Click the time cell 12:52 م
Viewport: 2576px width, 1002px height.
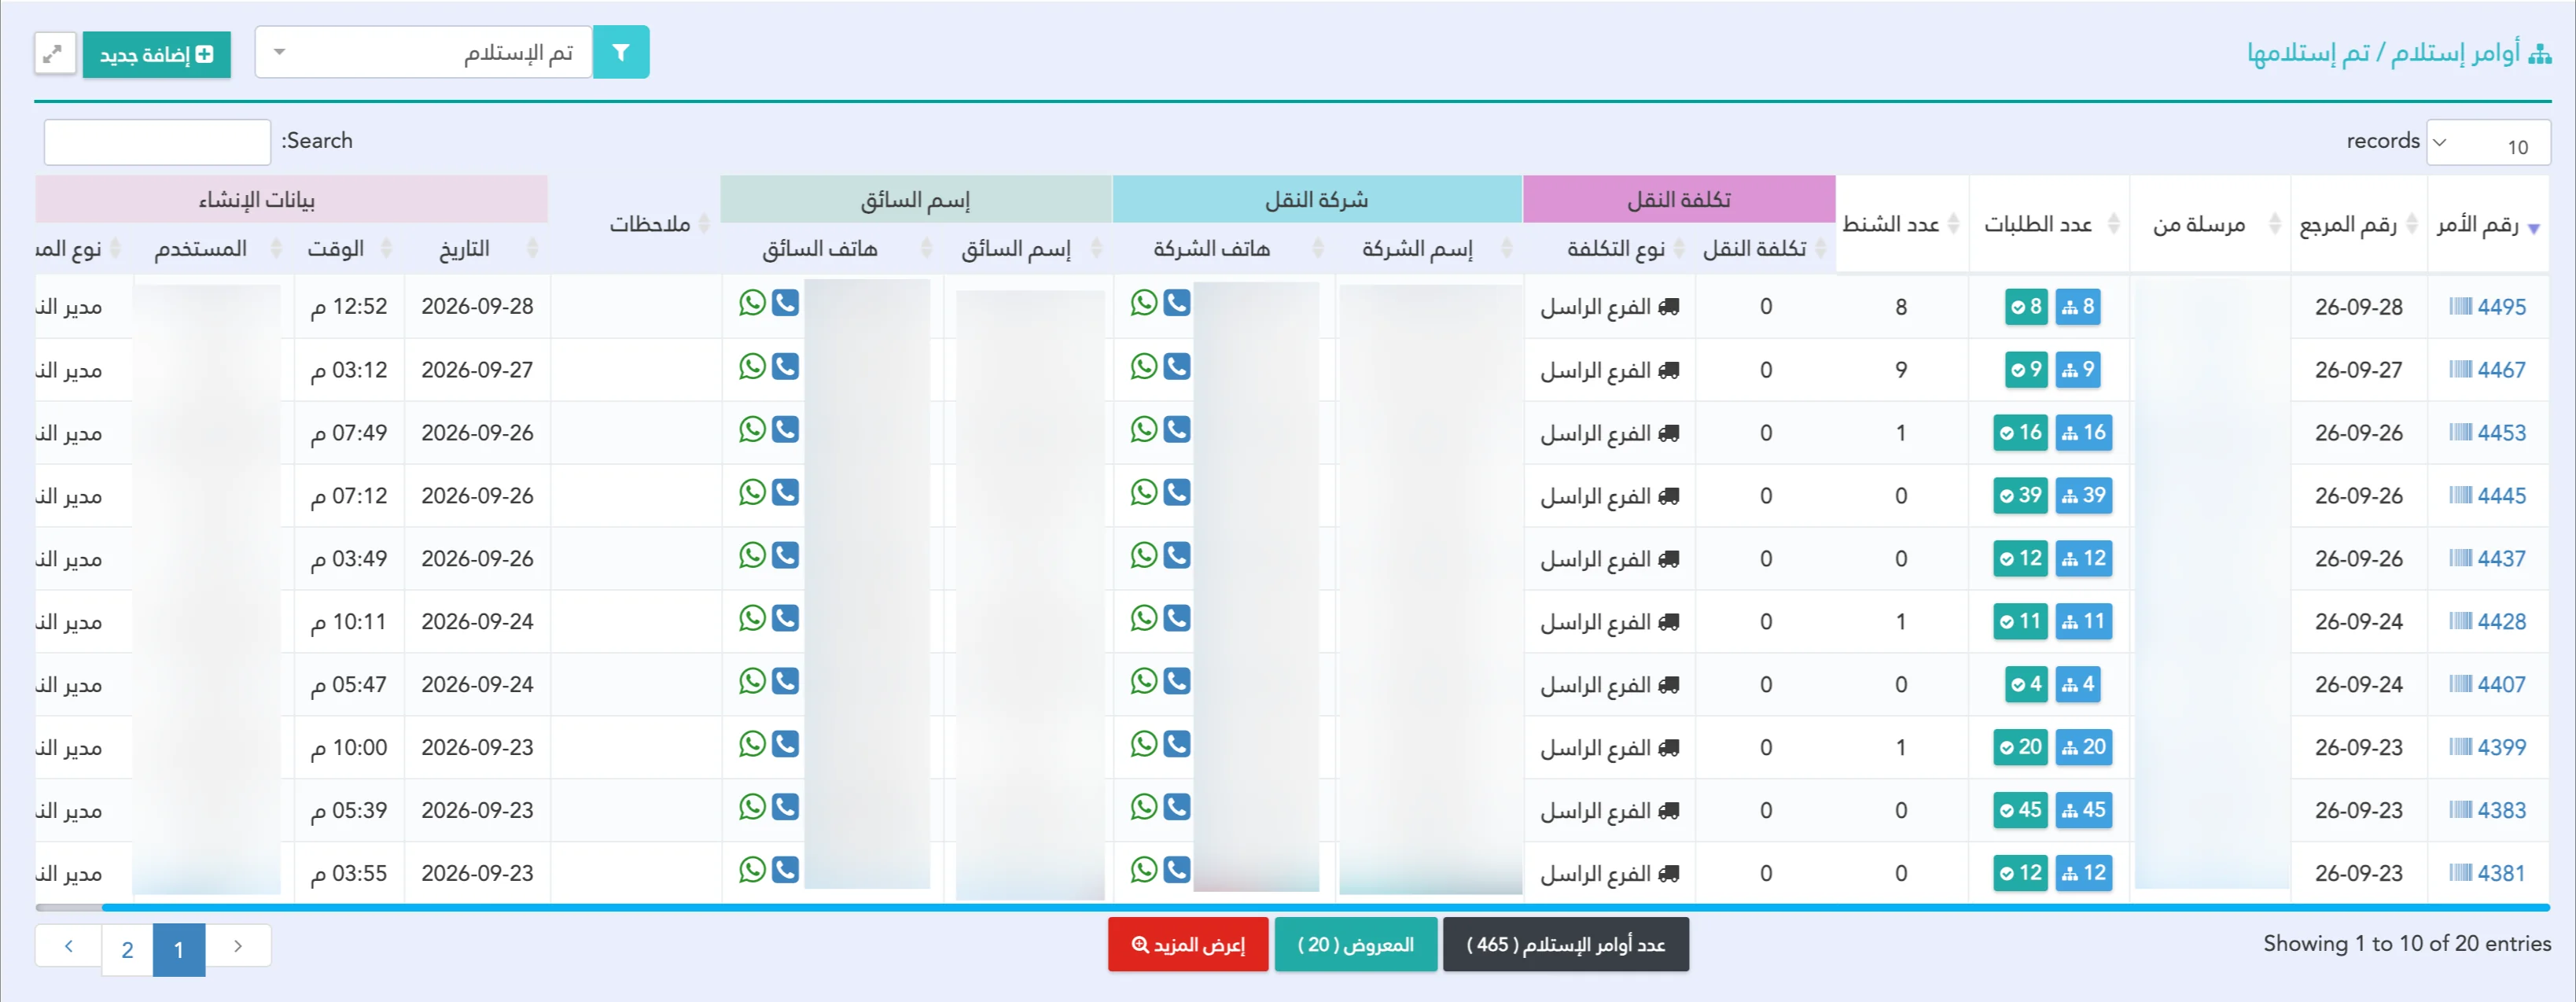coord(349,307)
